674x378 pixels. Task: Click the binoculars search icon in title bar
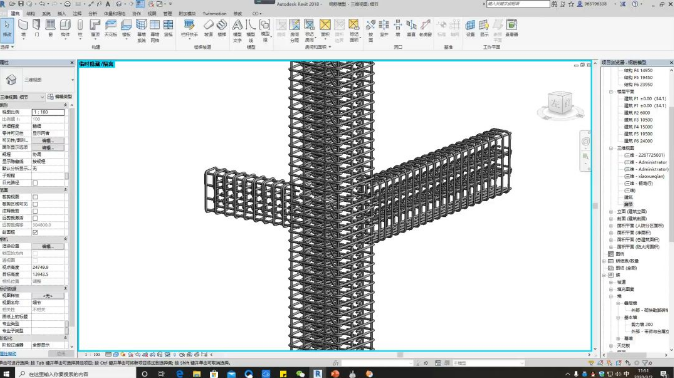[555, 4]
